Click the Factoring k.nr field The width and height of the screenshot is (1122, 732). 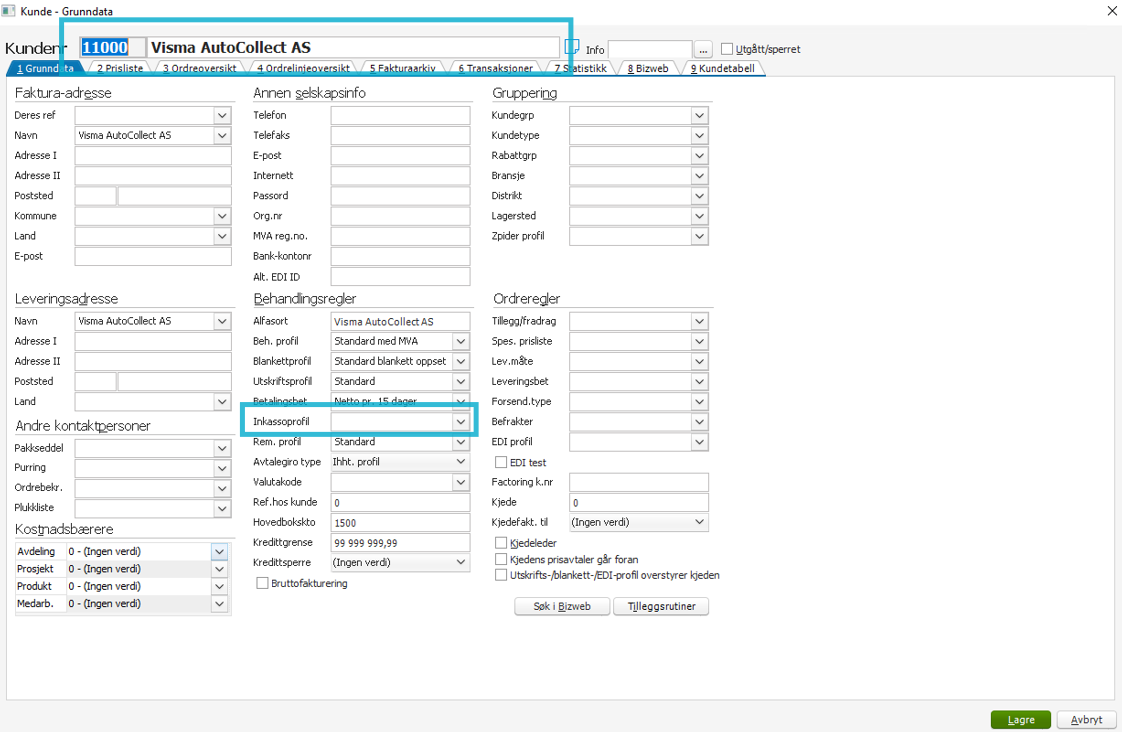639,482
